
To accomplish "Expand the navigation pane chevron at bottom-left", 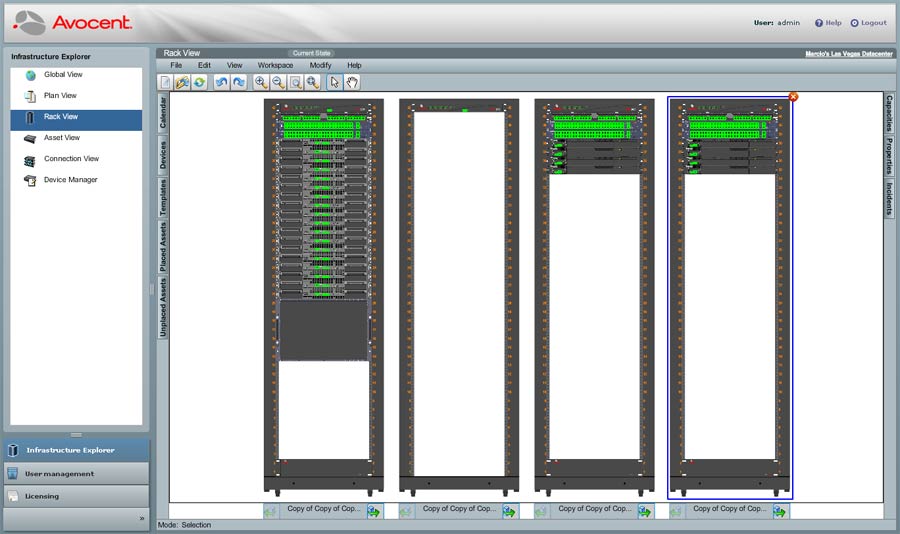I will (141, 518).
